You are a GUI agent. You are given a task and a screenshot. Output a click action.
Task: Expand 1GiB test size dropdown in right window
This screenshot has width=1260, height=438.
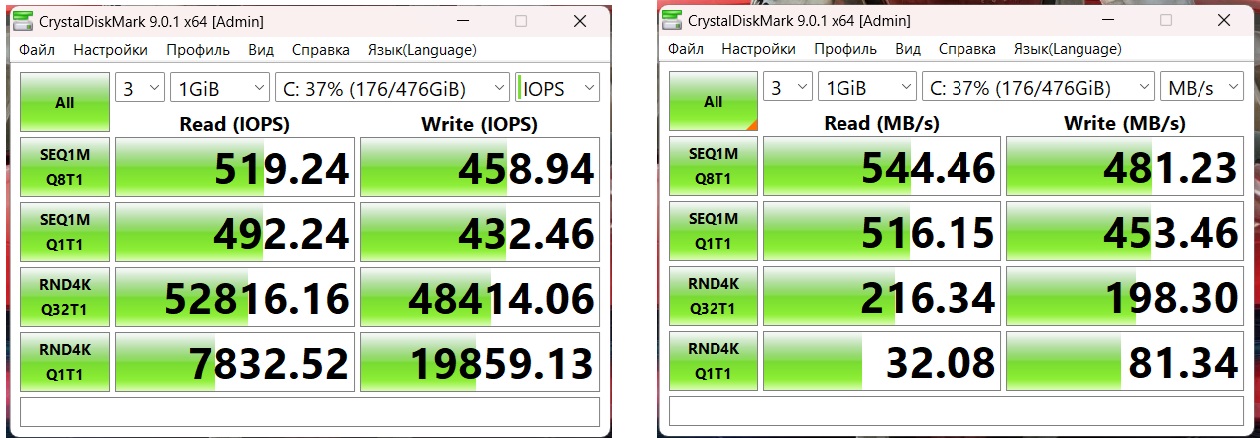(868, 87)
